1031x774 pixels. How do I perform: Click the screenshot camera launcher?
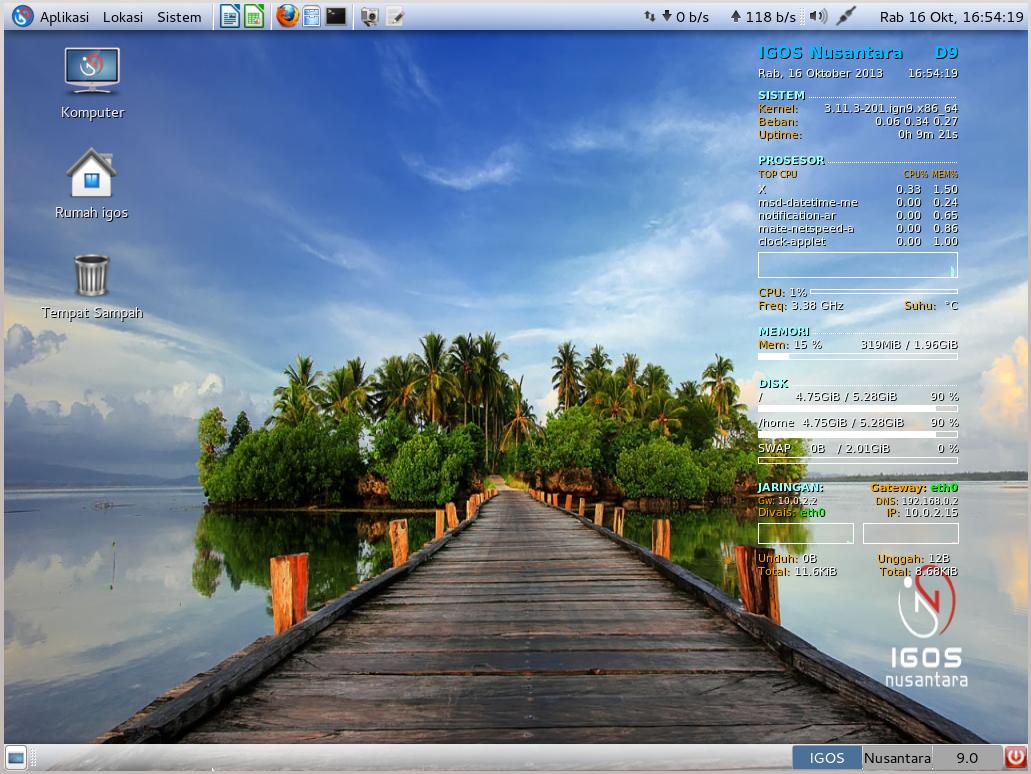[370, 16]
